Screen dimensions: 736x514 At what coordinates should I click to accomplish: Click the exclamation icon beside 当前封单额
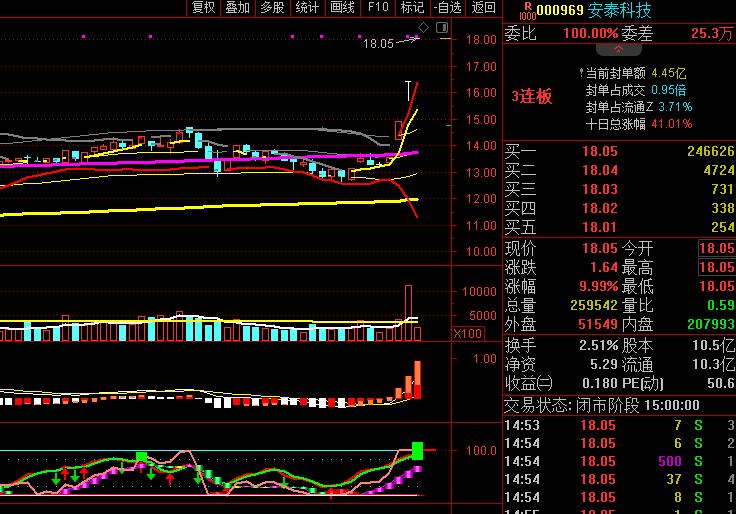click(x=580, y=73)
